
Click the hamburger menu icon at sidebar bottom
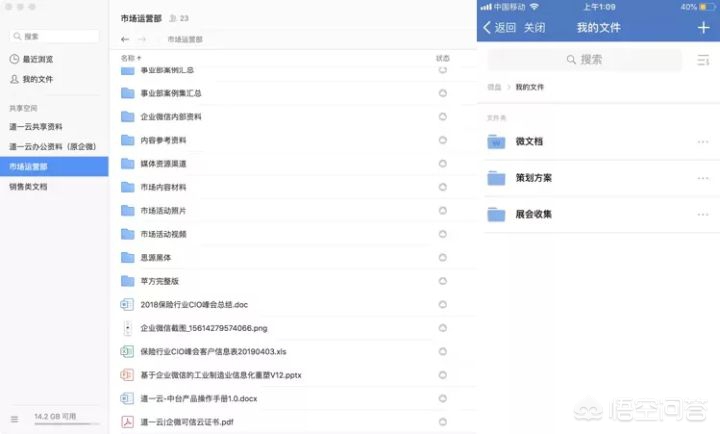[x=14, y=419]
